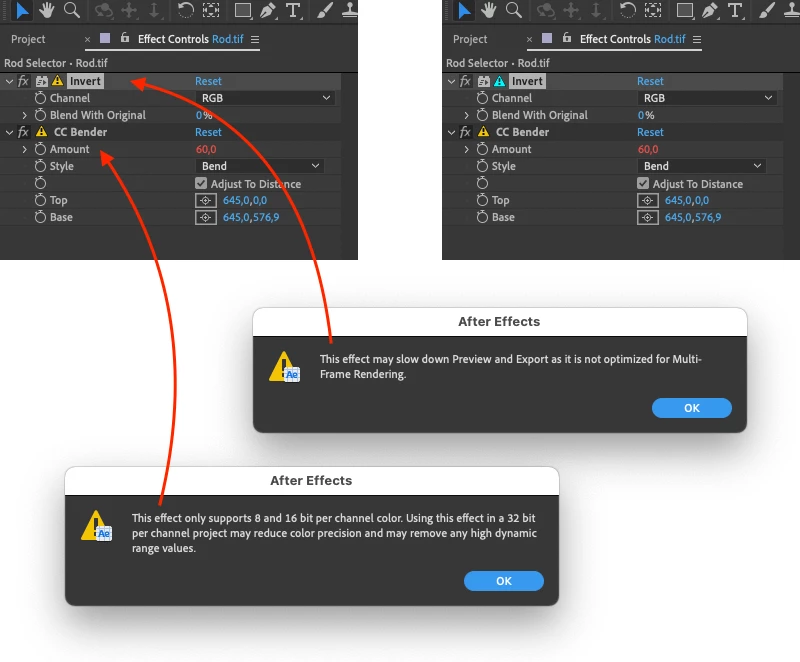Select the Type tool in left toolbar
Viewport: 800px width, 662px height.
pyautogui.click(x=293, y=10)
